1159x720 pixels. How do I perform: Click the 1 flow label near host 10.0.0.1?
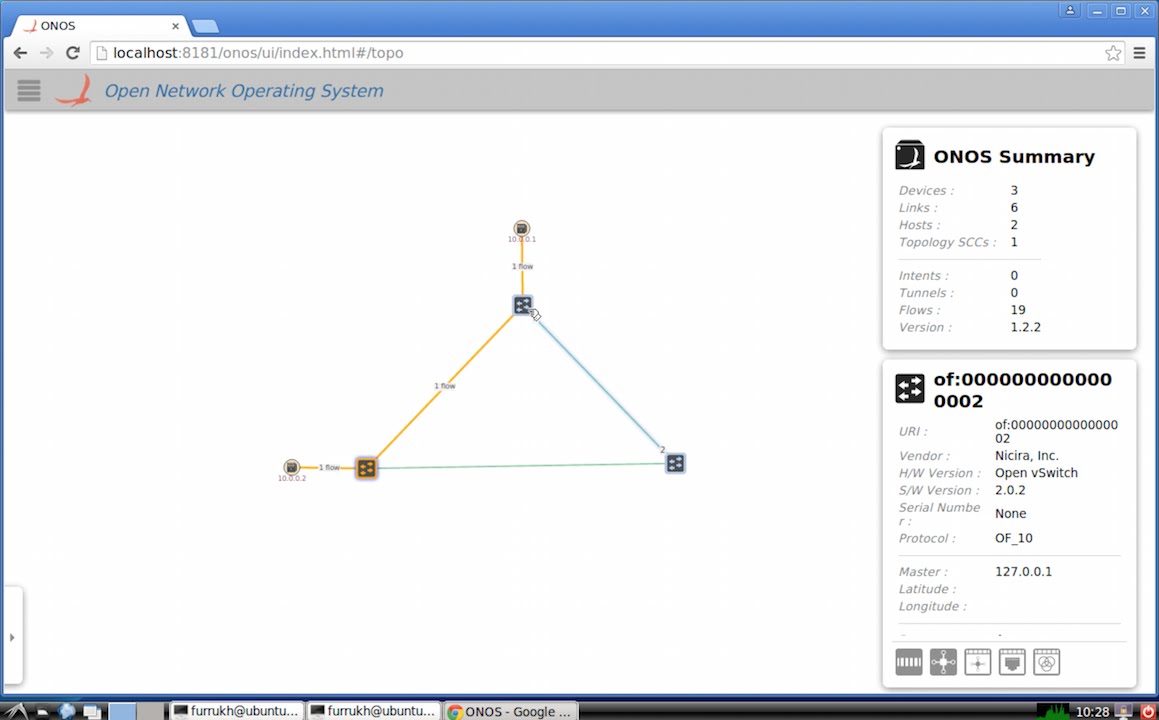[523, 266]
